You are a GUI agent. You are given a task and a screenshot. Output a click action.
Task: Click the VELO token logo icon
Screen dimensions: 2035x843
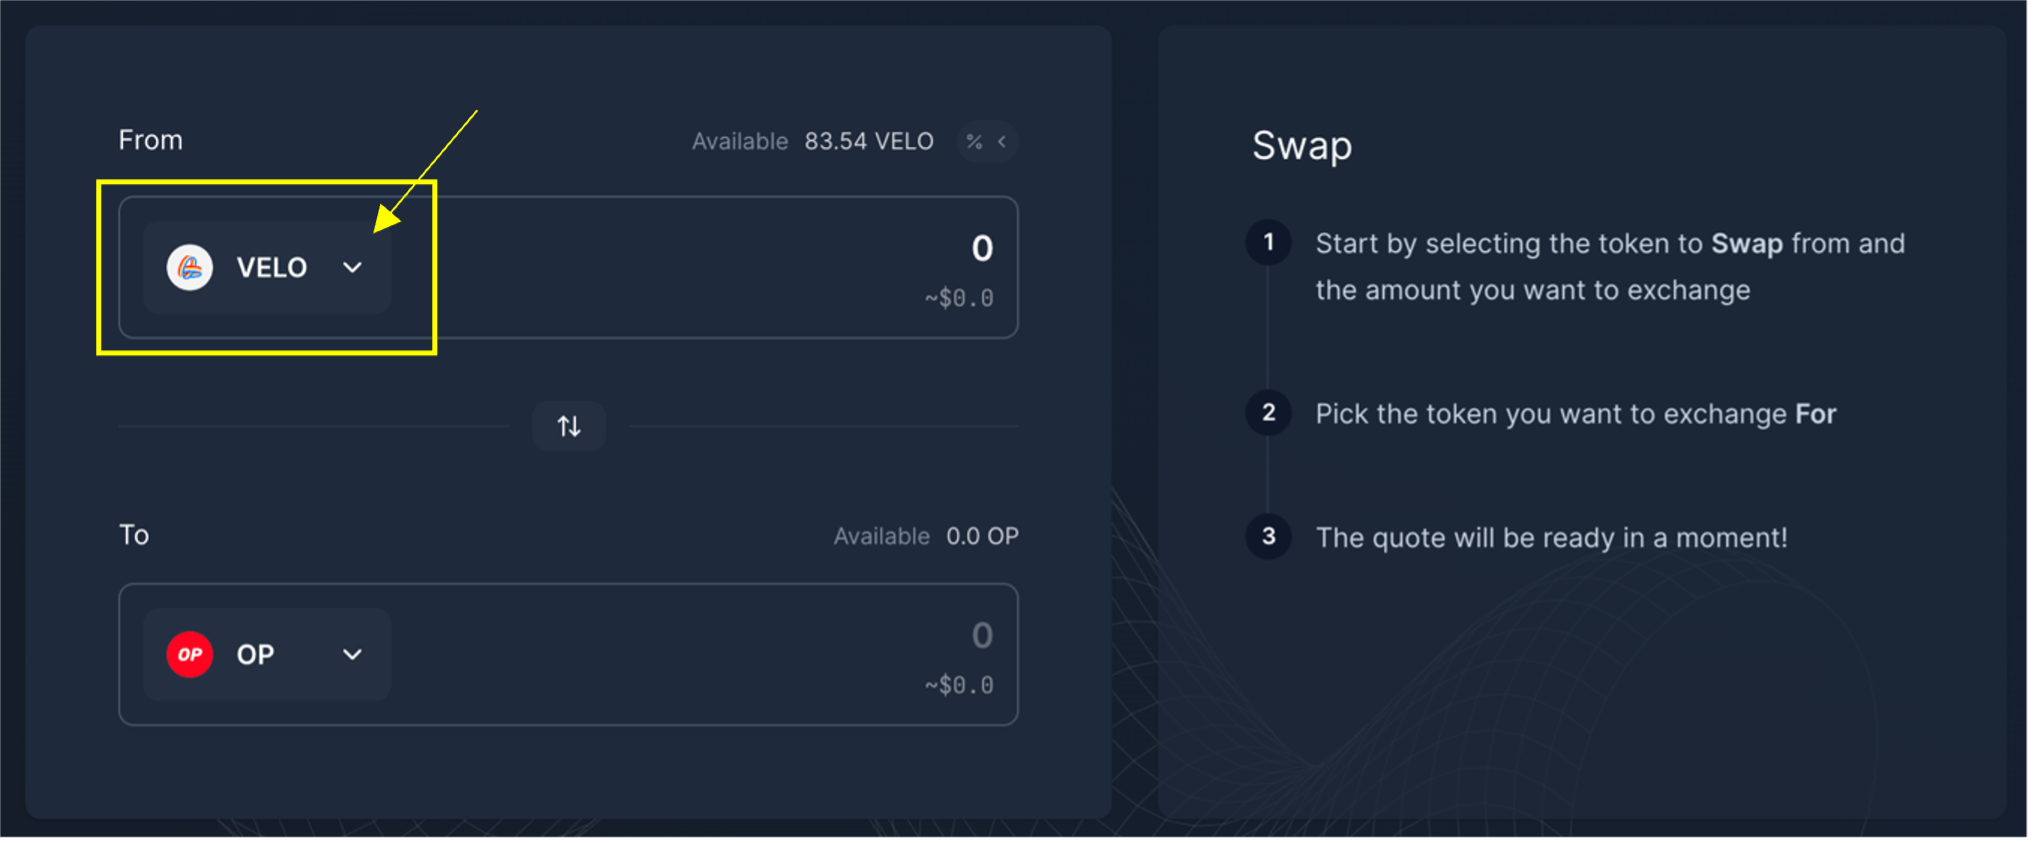click(x=189, y=268)
